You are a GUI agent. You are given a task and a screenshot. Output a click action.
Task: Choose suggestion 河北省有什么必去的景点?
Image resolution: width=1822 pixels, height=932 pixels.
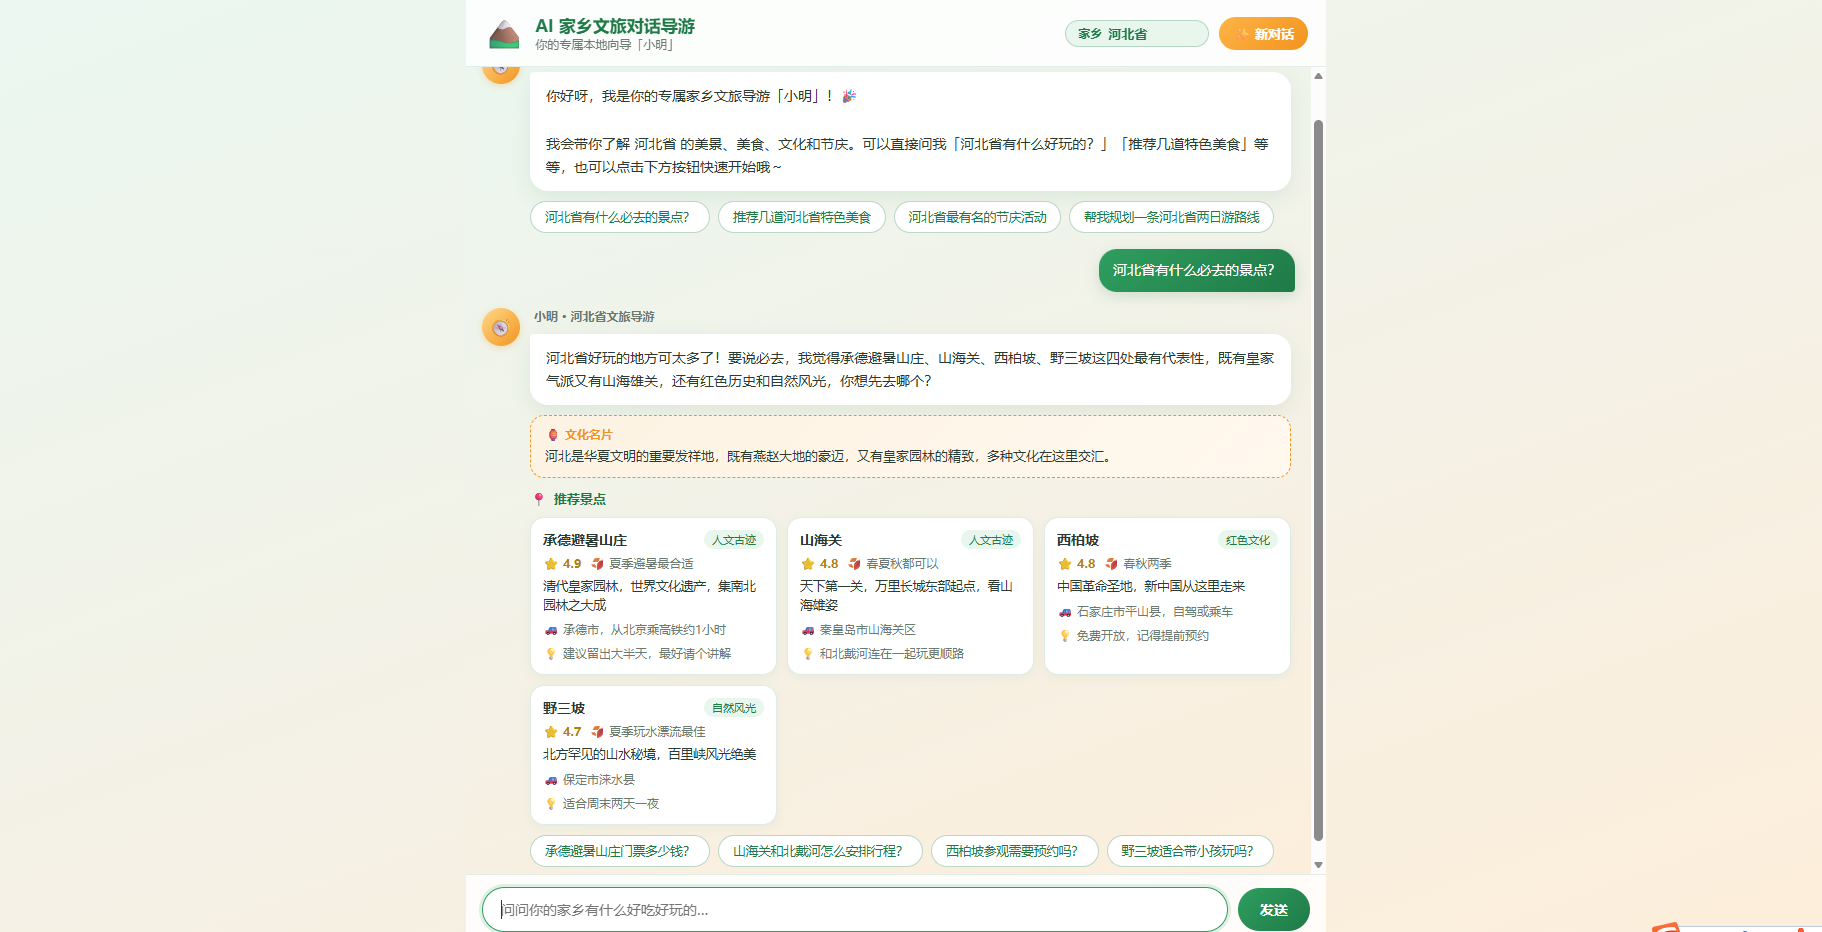point(620,217)
